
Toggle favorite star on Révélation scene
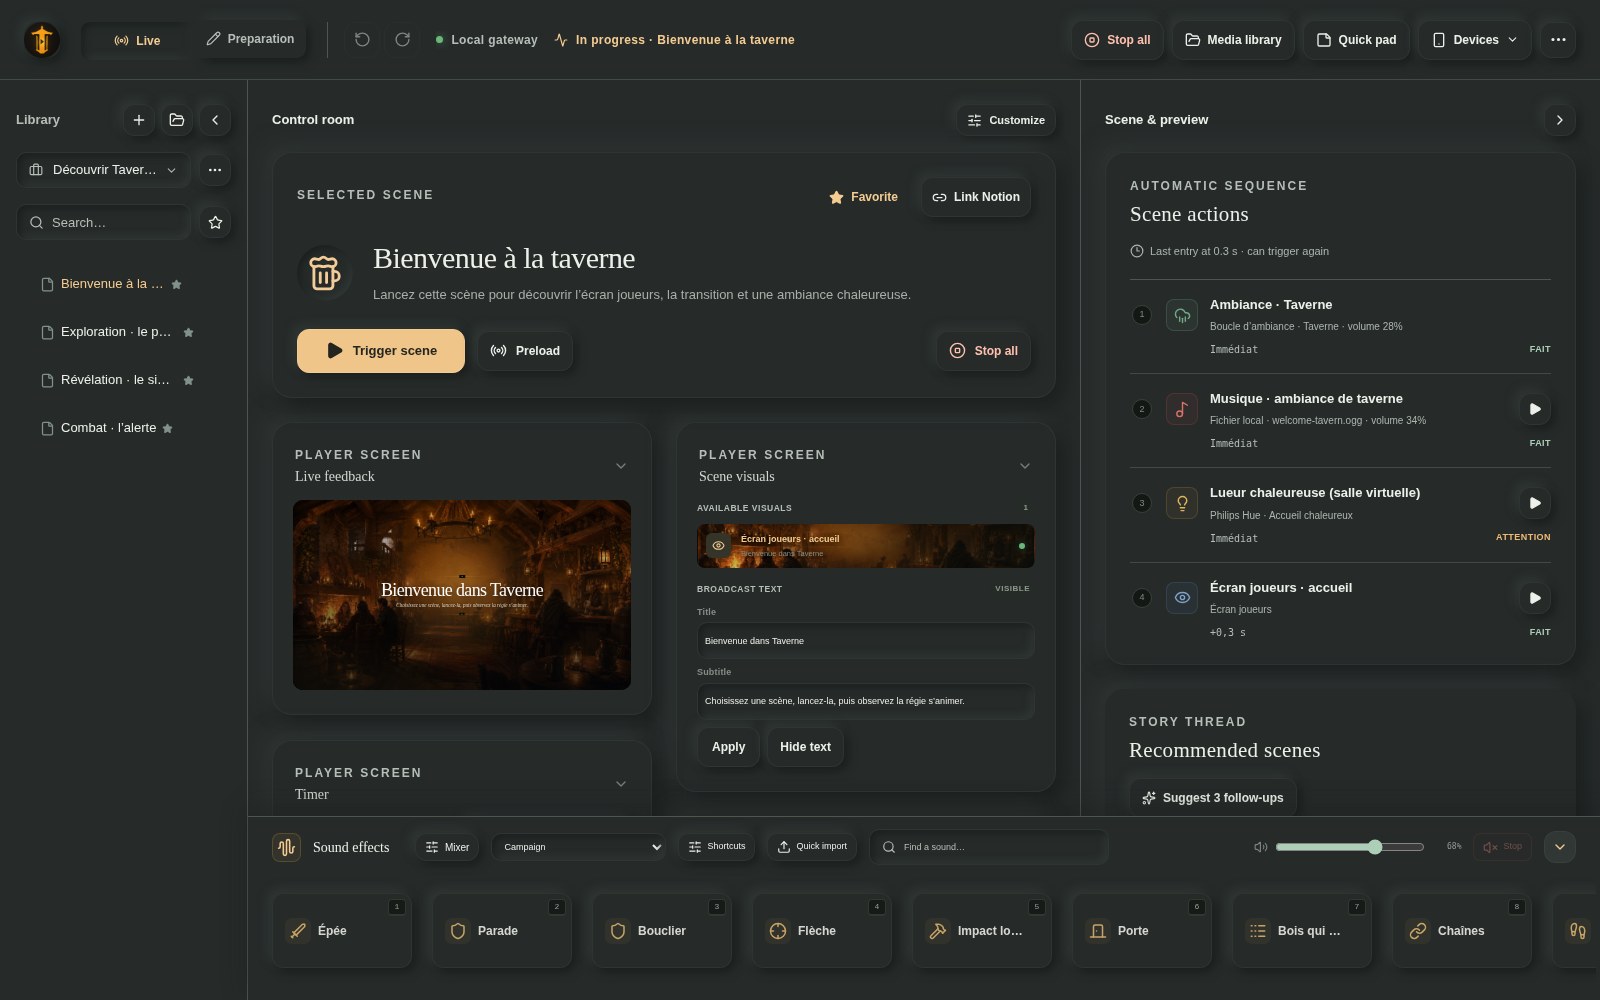click(188, 380)
